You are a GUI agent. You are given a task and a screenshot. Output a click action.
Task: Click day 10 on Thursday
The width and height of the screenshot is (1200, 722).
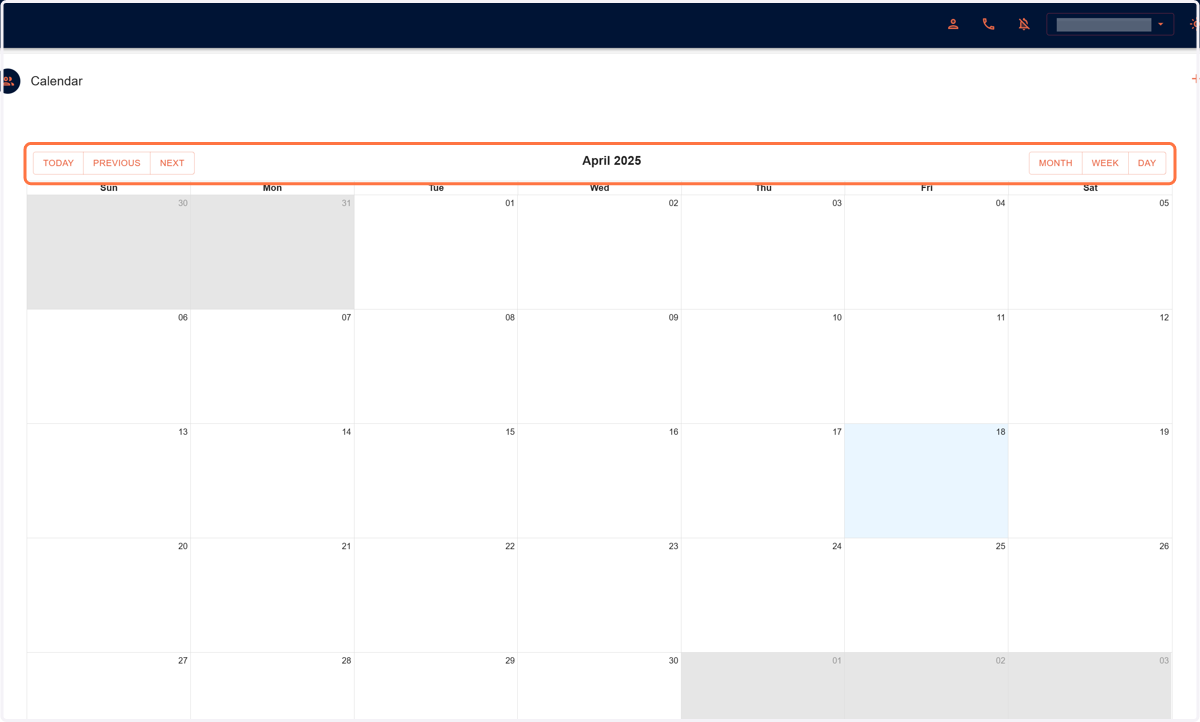coord(763,367)
